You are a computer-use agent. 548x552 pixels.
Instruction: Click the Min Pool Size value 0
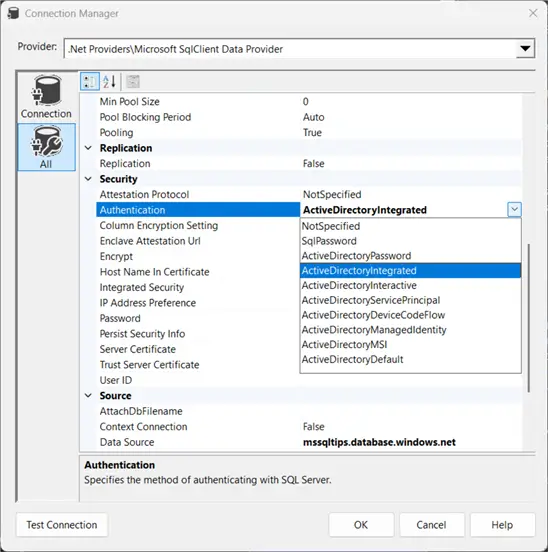click(x=306, y=102)
